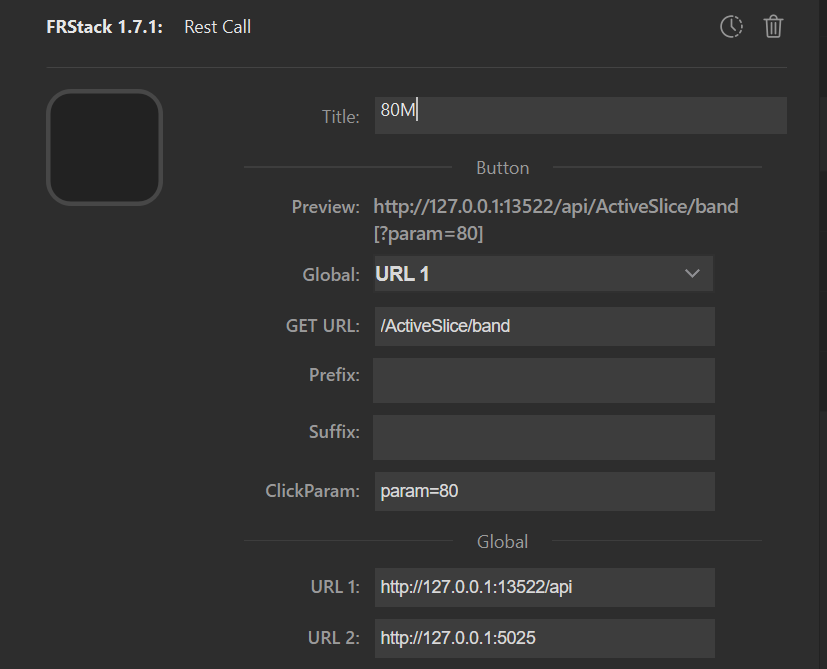
Task: Click the empty Suffix field
Action: tap(544, 437)
